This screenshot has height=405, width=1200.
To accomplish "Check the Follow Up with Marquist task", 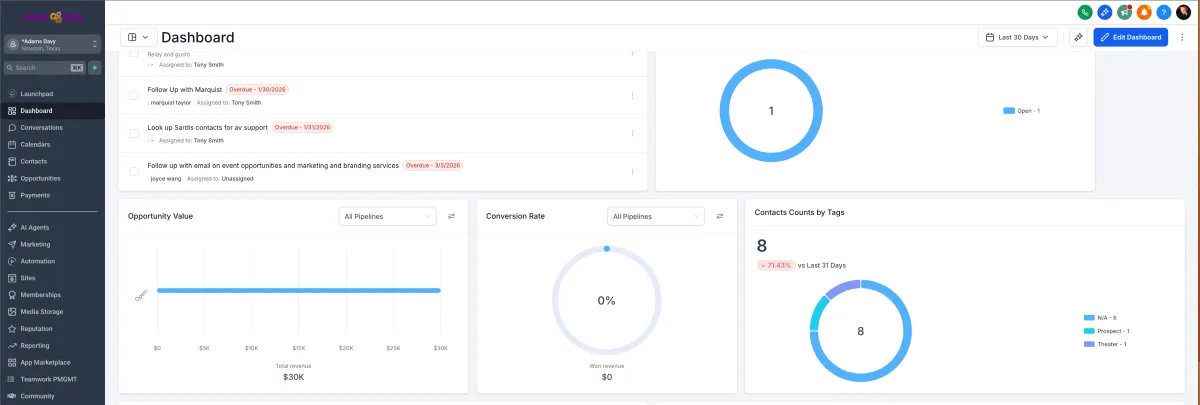I will point(134,95).
